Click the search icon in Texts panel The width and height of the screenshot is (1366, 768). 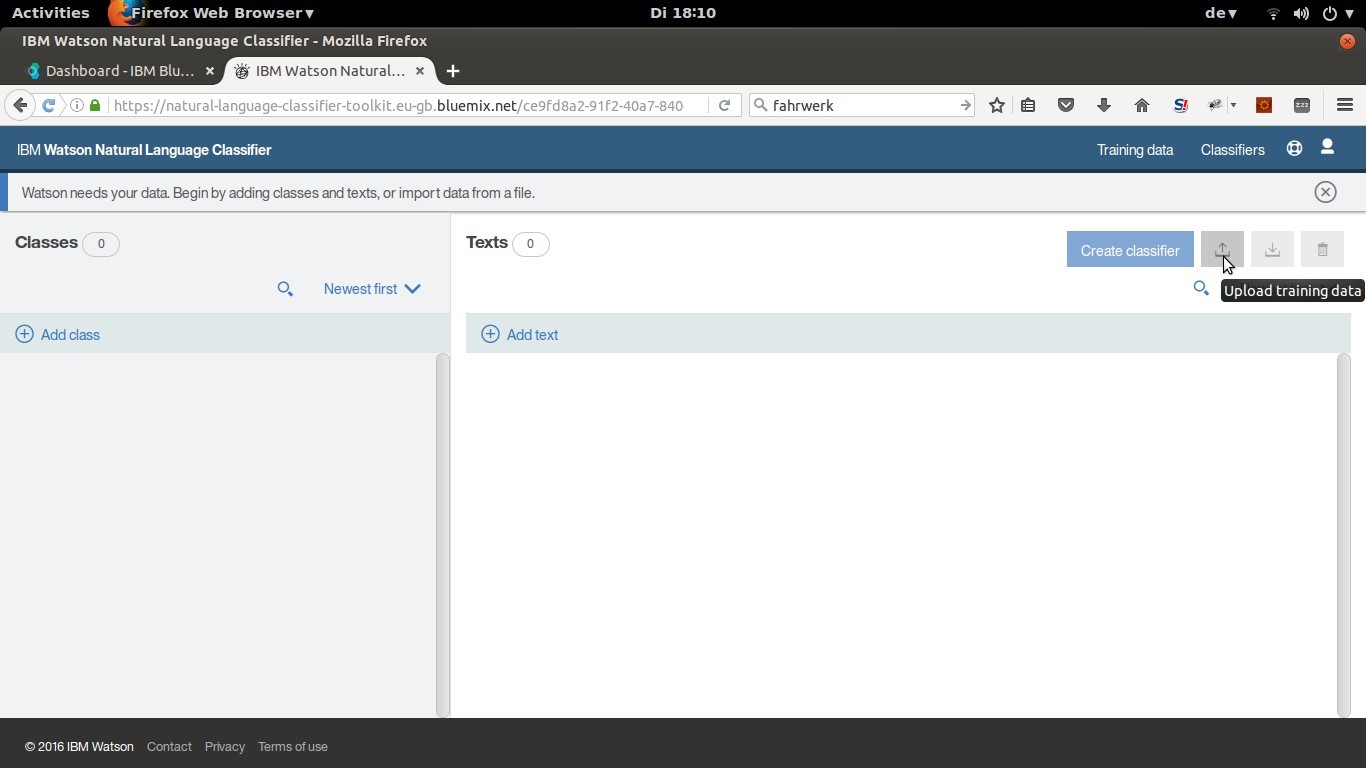coord(1201,288)
